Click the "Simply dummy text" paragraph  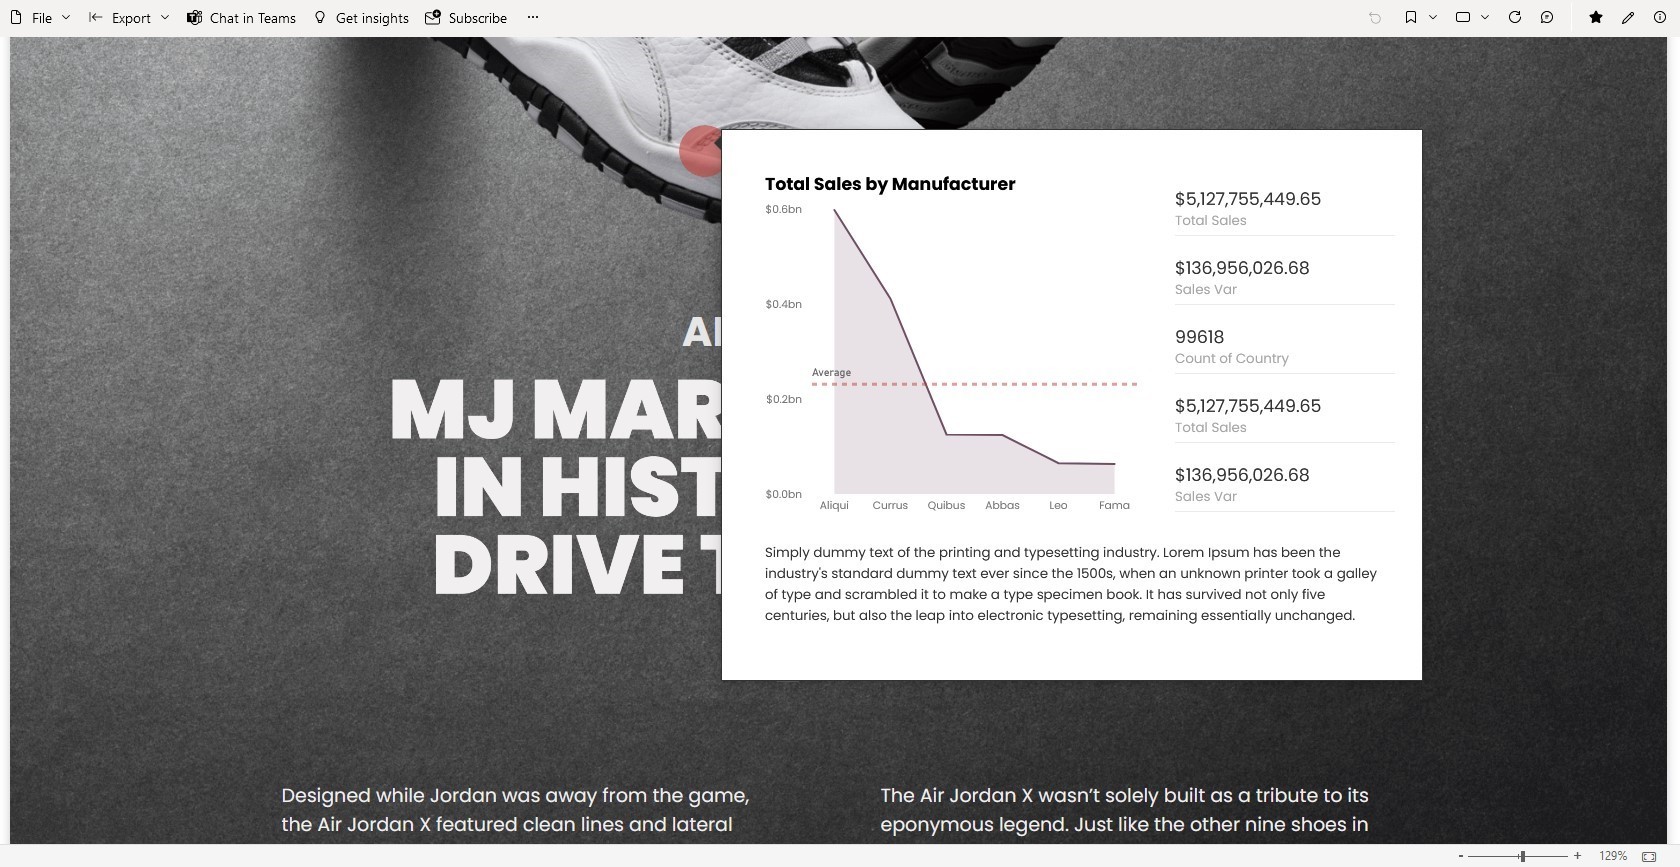pos(1071,584)
